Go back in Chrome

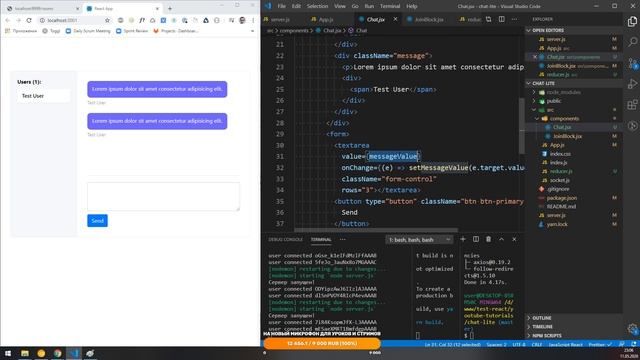tap(7, 20)
